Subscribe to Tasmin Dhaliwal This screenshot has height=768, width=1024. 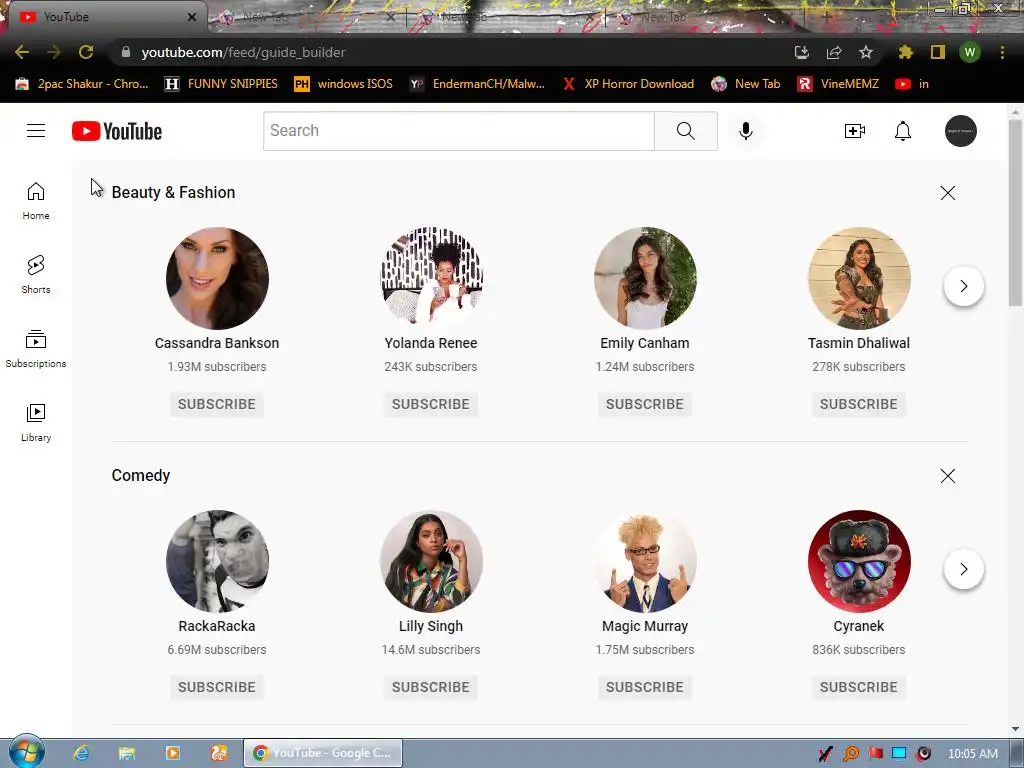click(x=859, y=404)
